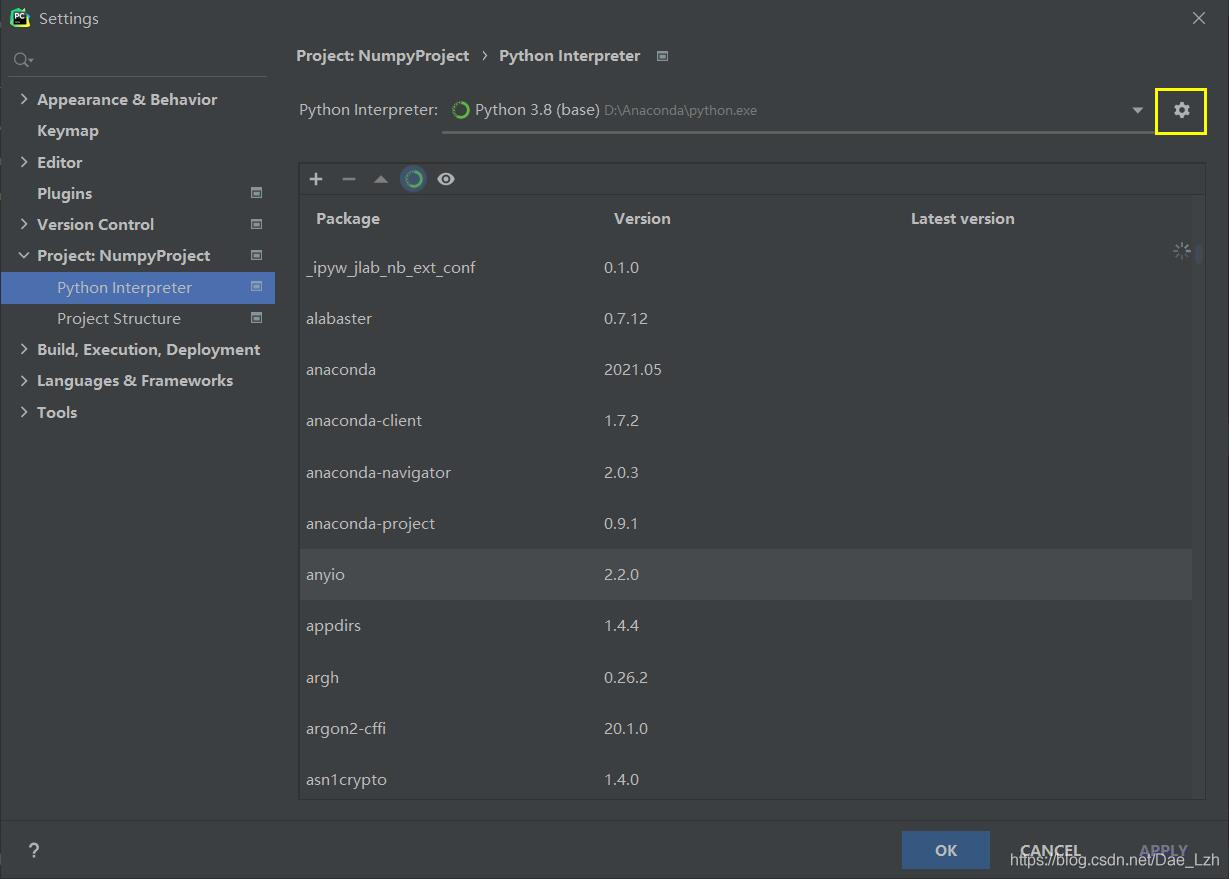
Task: Expand the Appearance & Behavior section
Action: 24,99
